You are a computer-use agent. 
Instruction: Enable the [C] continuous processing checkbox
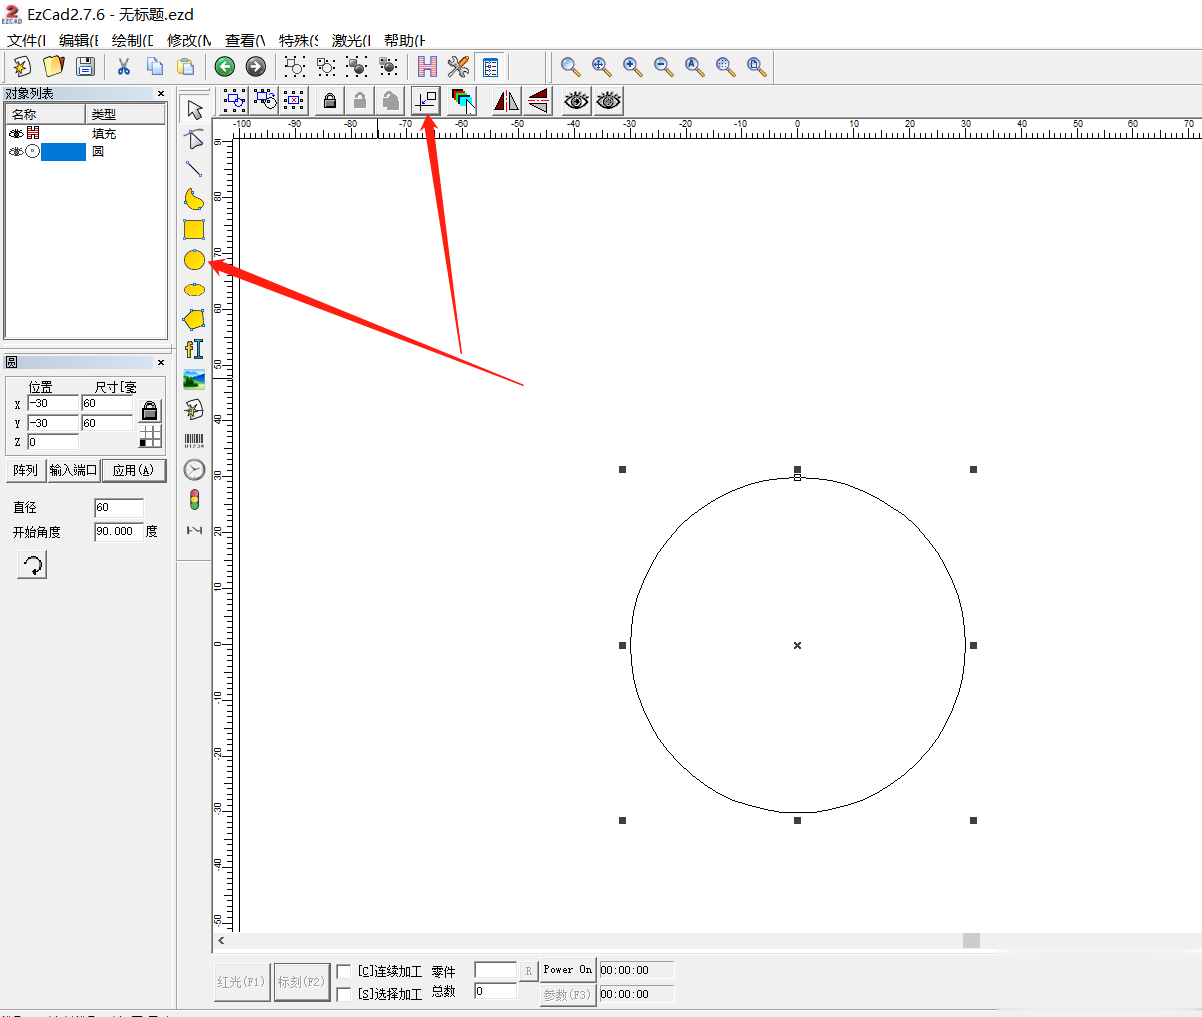tap(344, 971)
